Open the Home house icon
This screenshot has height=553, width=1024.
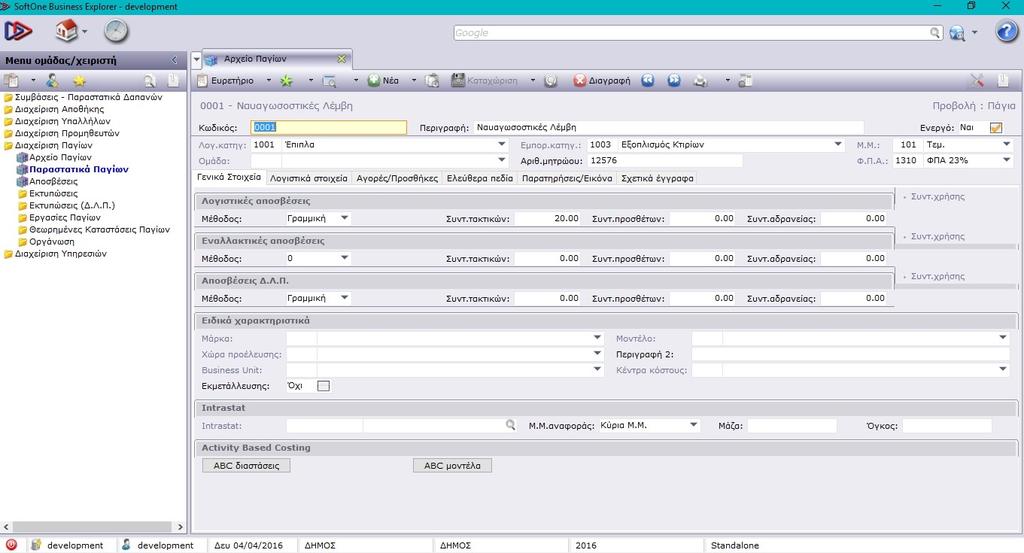[67, 30]
